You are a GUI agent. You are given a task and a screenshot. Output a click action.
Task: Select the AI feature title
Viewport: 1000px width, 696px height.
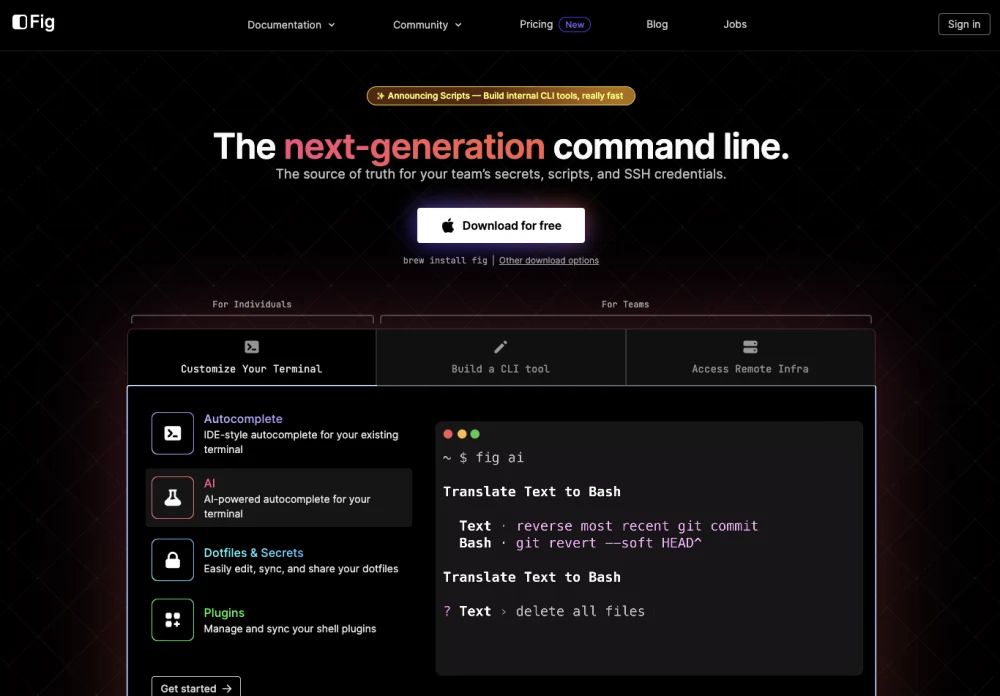point(209,484)
